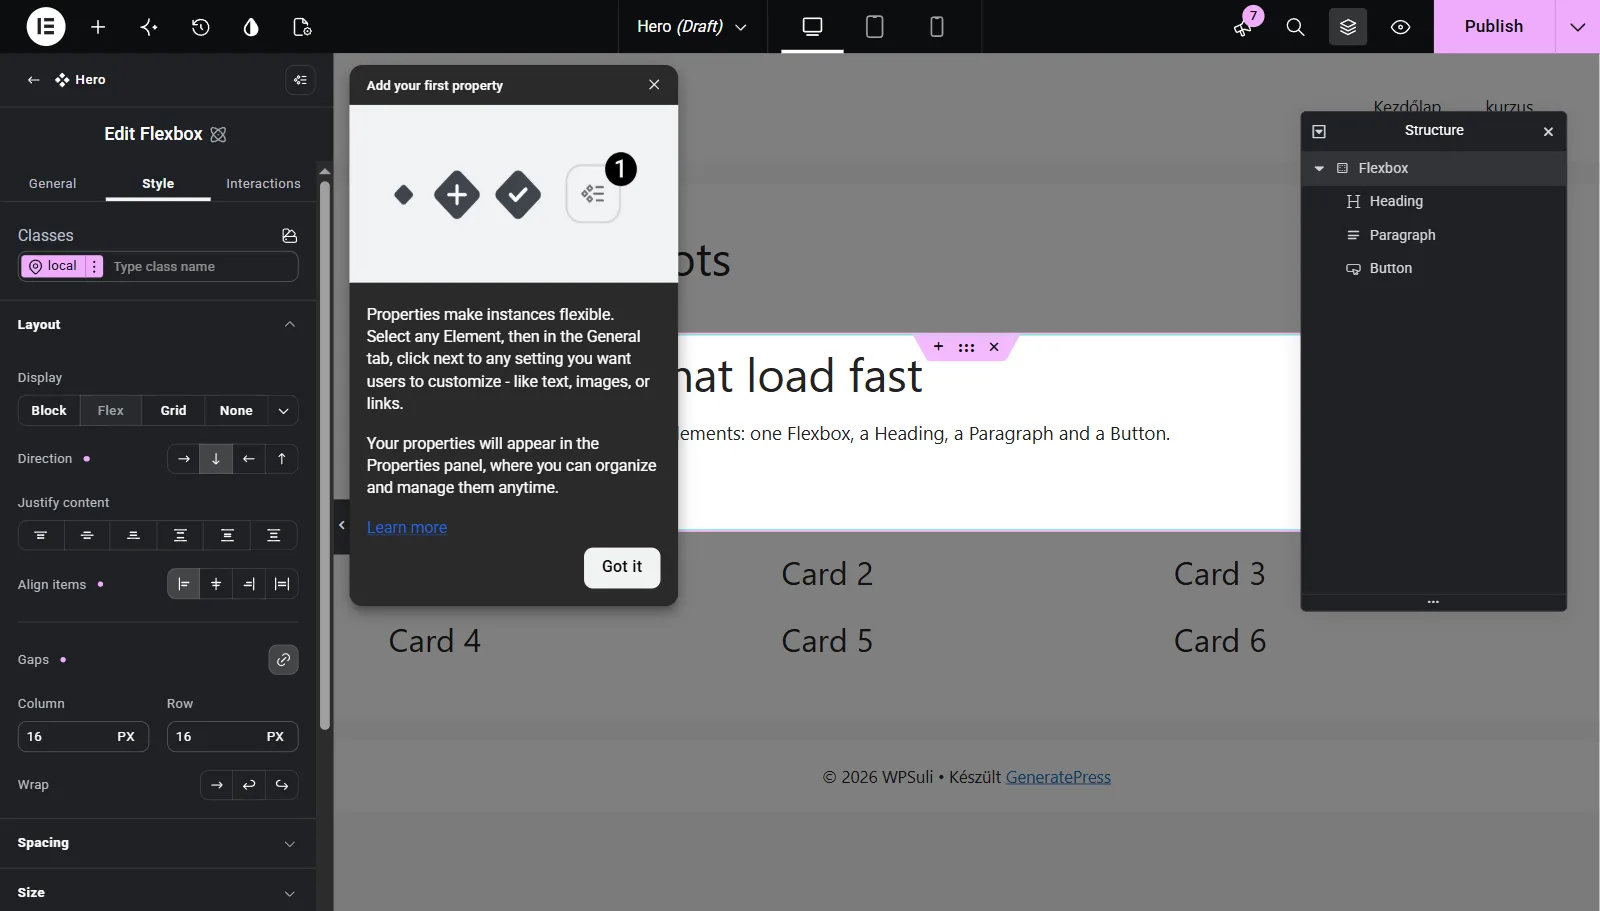
Task: Expand the Size section
Action: click(158, 893)
